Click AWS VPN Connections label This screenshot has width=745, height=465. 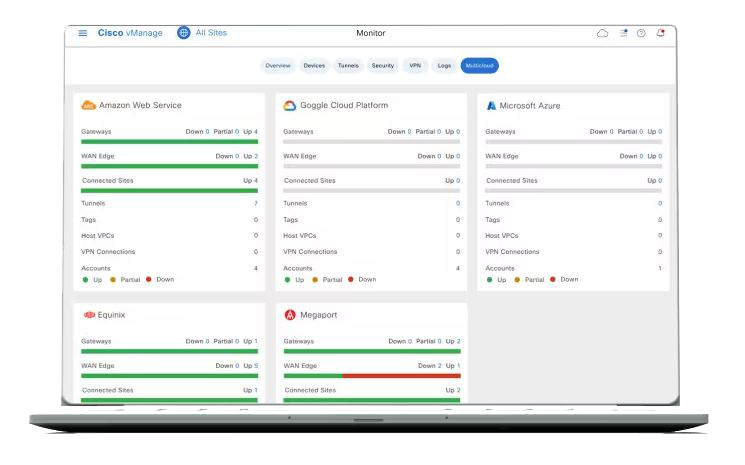(108, 252)
